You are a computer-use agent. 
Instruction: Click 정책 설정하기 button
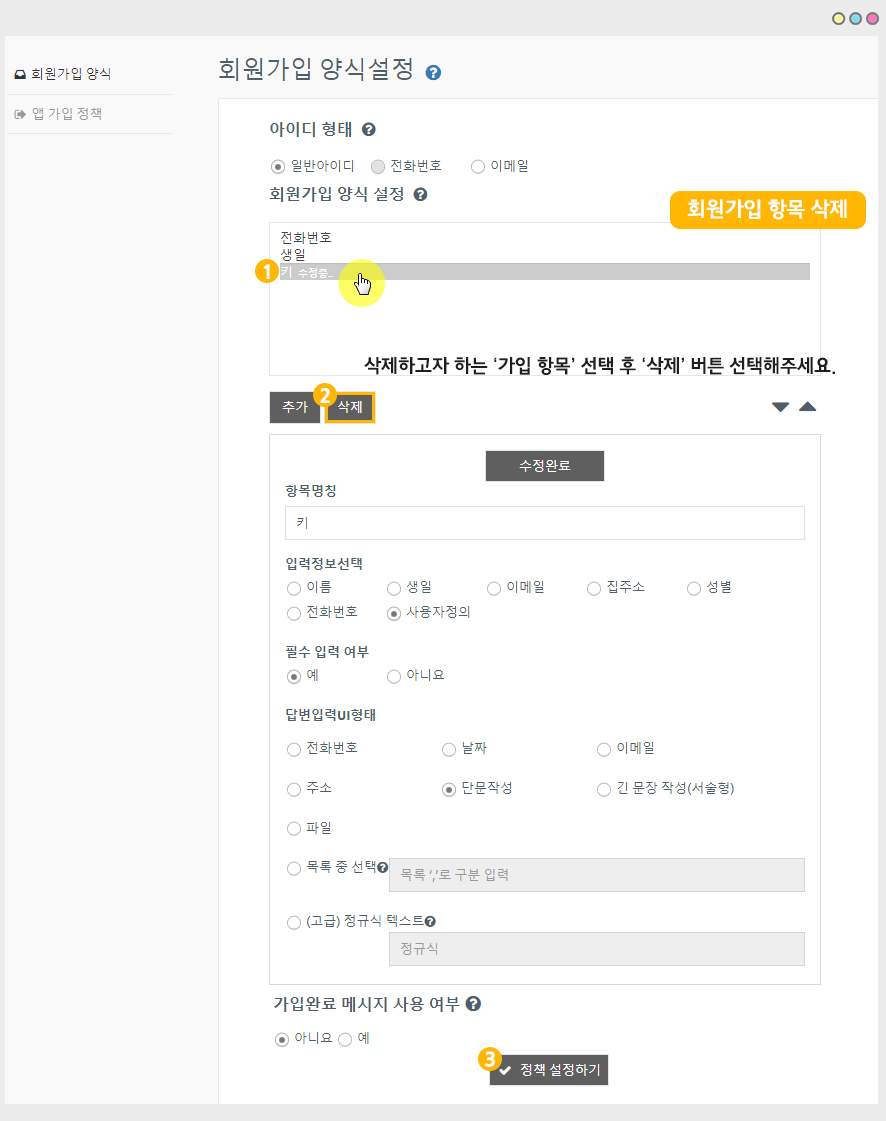549,1070
